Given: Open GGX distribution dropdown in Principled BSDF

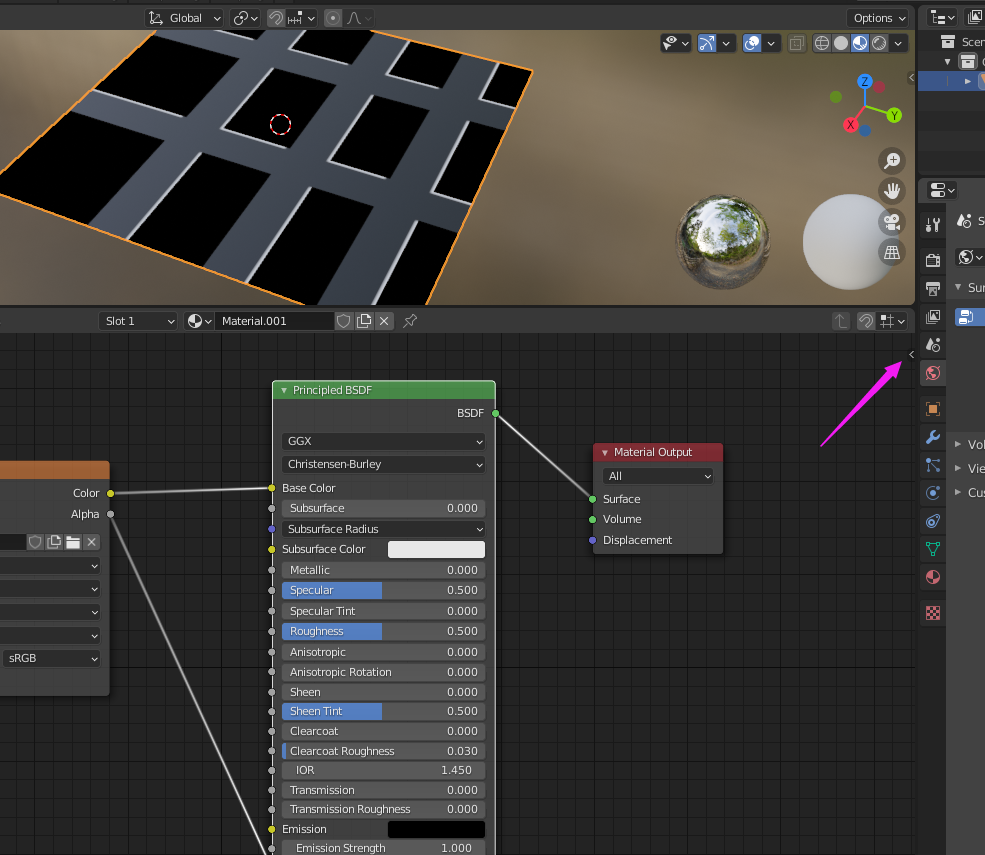Looking at the screenshot, I should (x=384, y=441).
